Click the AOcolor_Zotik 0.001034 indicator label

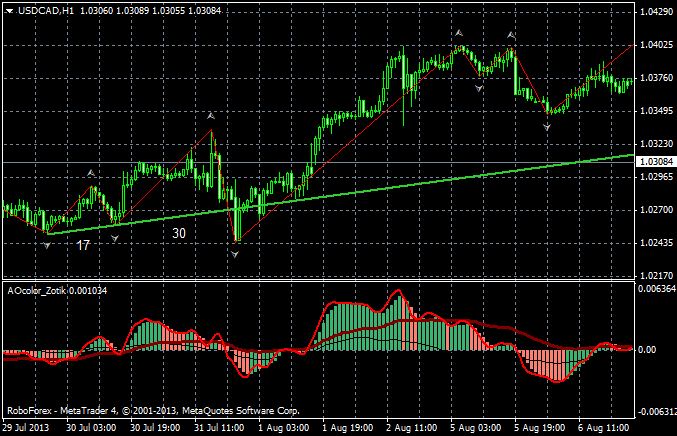pyautogui.click(x=57, y=291)
